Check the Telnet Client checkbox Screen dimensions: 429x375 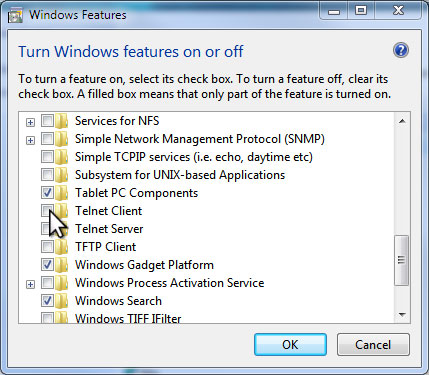47,211
